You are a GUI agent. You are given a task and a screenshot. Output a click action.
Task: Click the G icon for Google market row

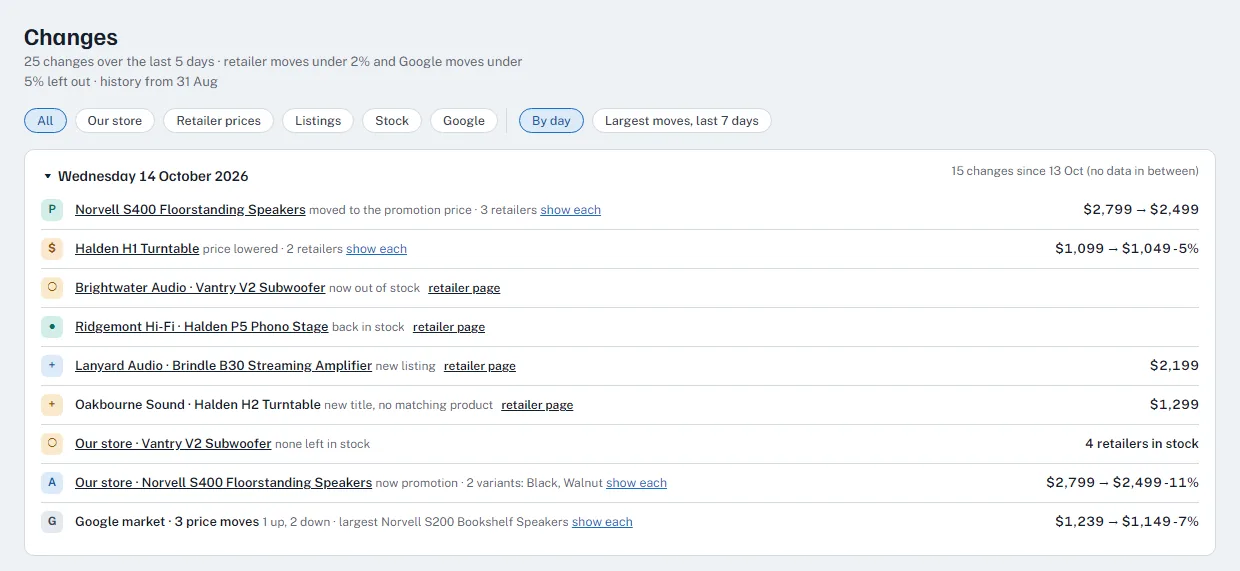52,522
